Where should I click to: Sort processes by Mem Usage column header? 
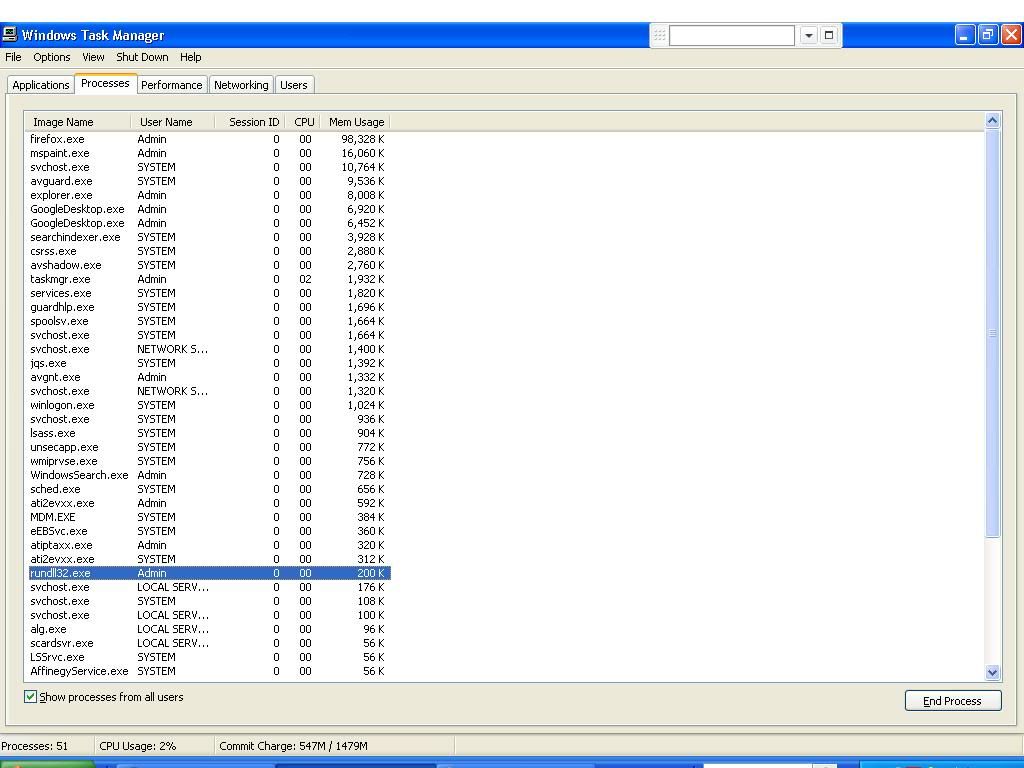click(356, 122)
